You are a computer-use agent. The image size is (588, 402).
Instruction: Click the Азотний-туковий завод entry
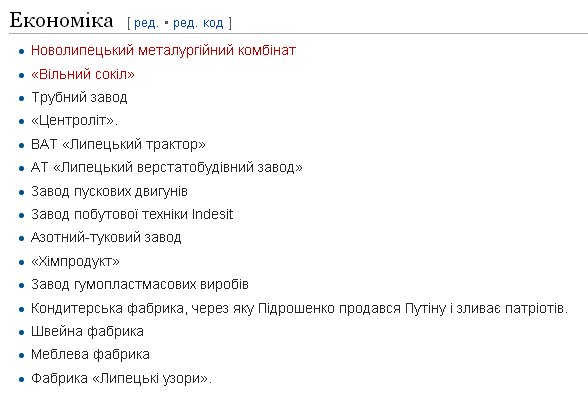tap(106, 238)
